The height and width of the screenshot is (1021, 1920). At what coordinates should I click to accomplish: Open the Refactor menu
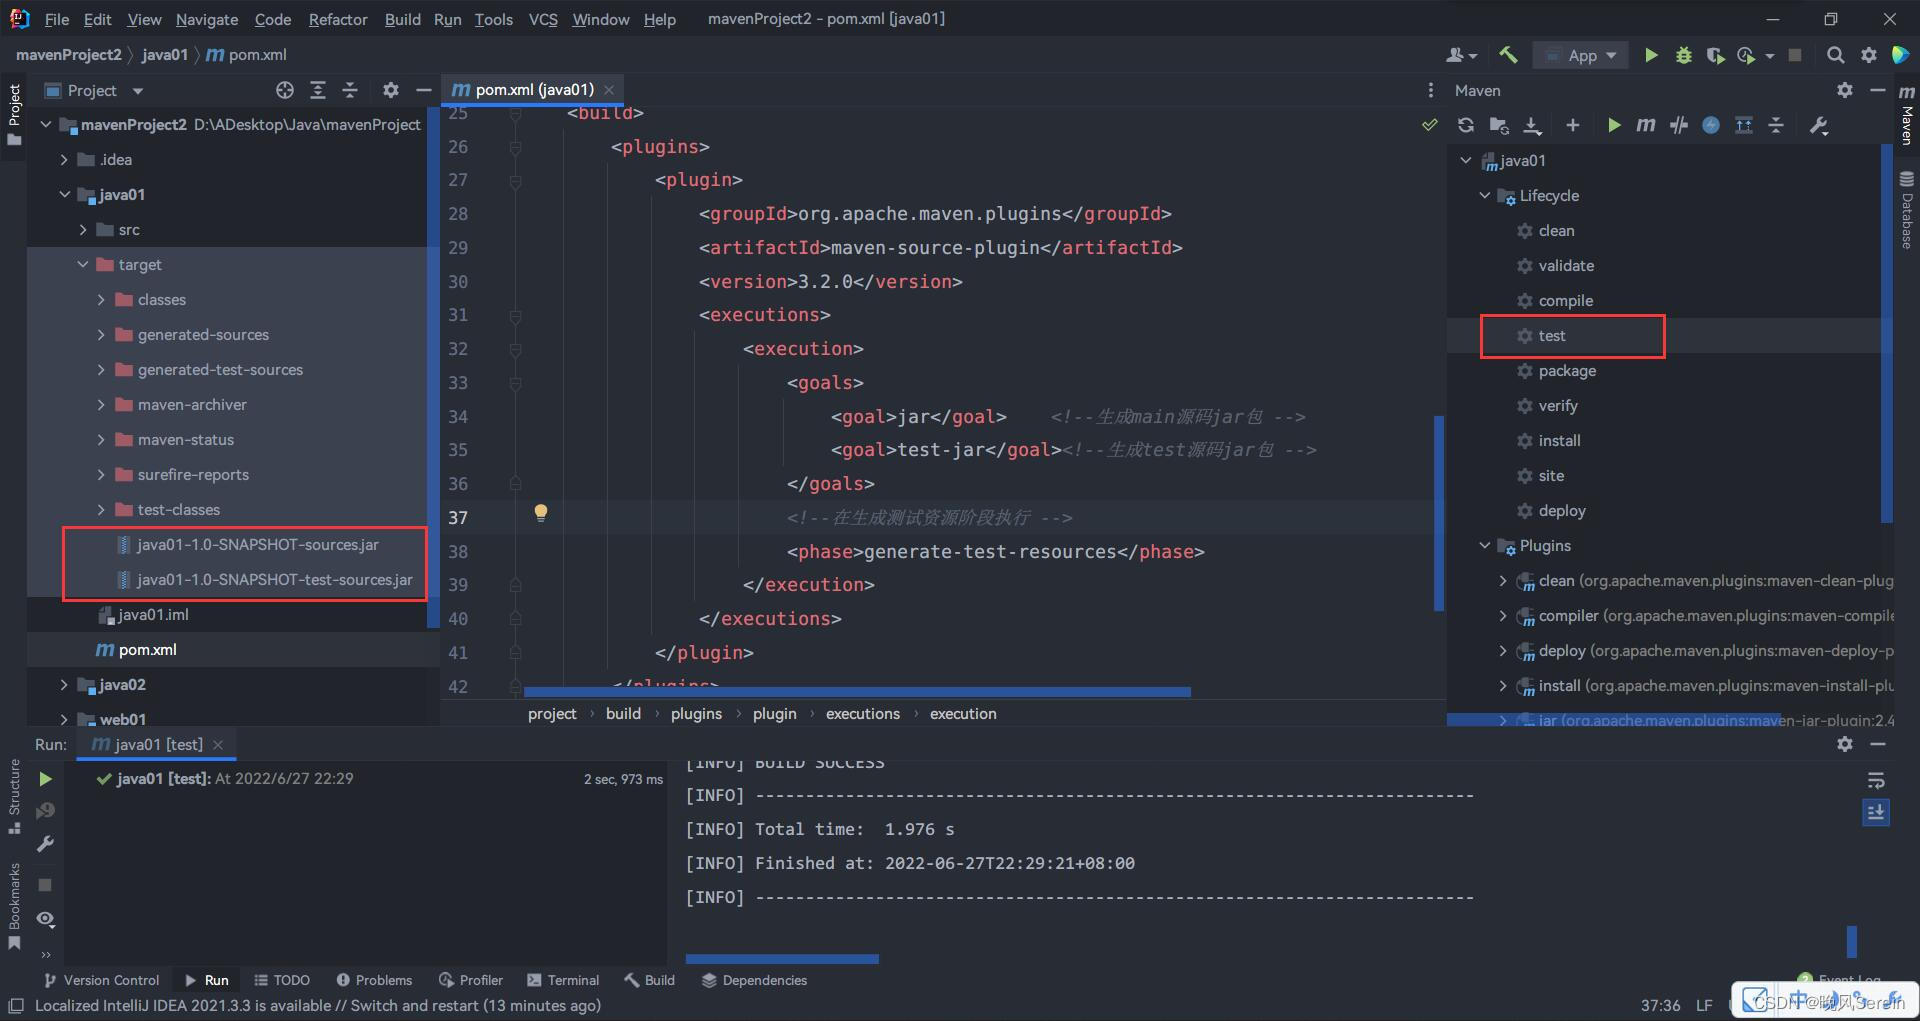338,19
